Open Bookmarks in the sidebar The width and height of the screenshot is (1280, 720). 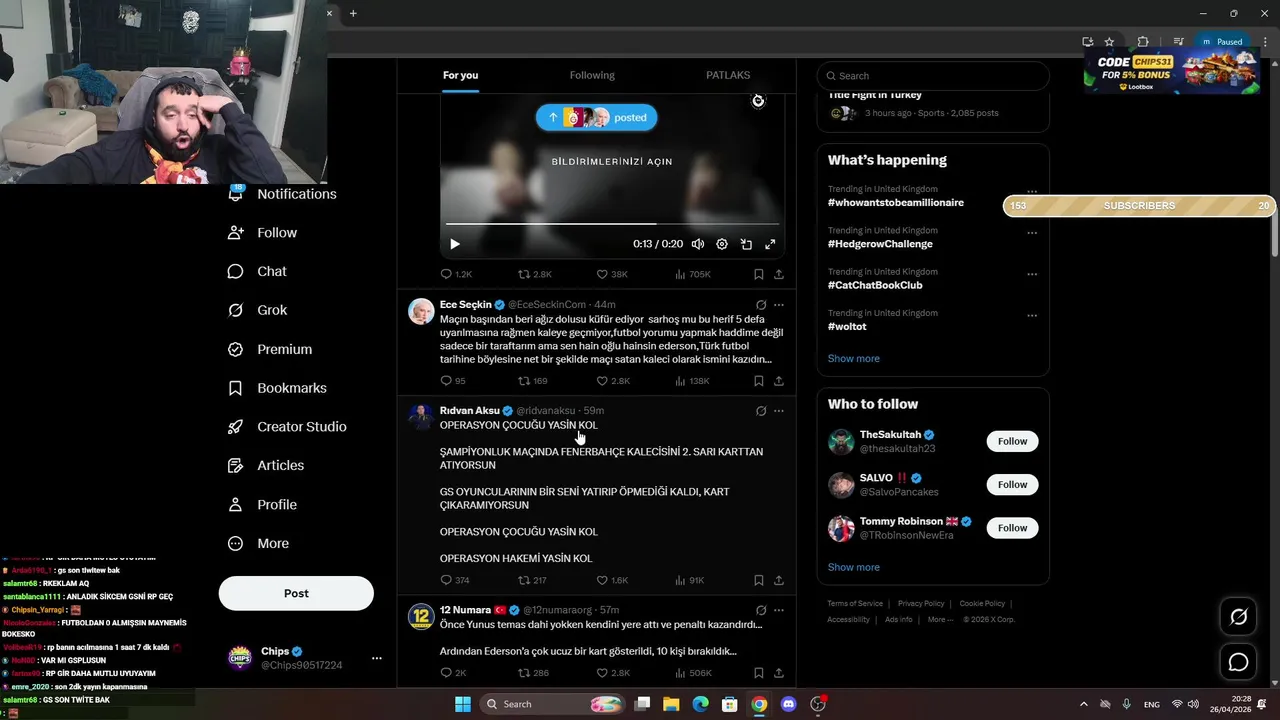coord(277,388)
